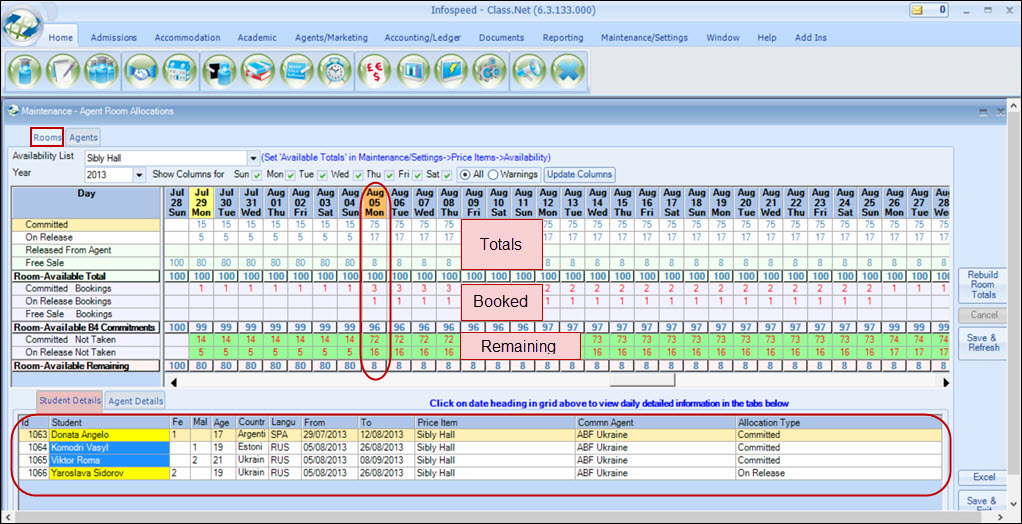Open the Accommodation ribbon menu

click(x=187, y=38)
